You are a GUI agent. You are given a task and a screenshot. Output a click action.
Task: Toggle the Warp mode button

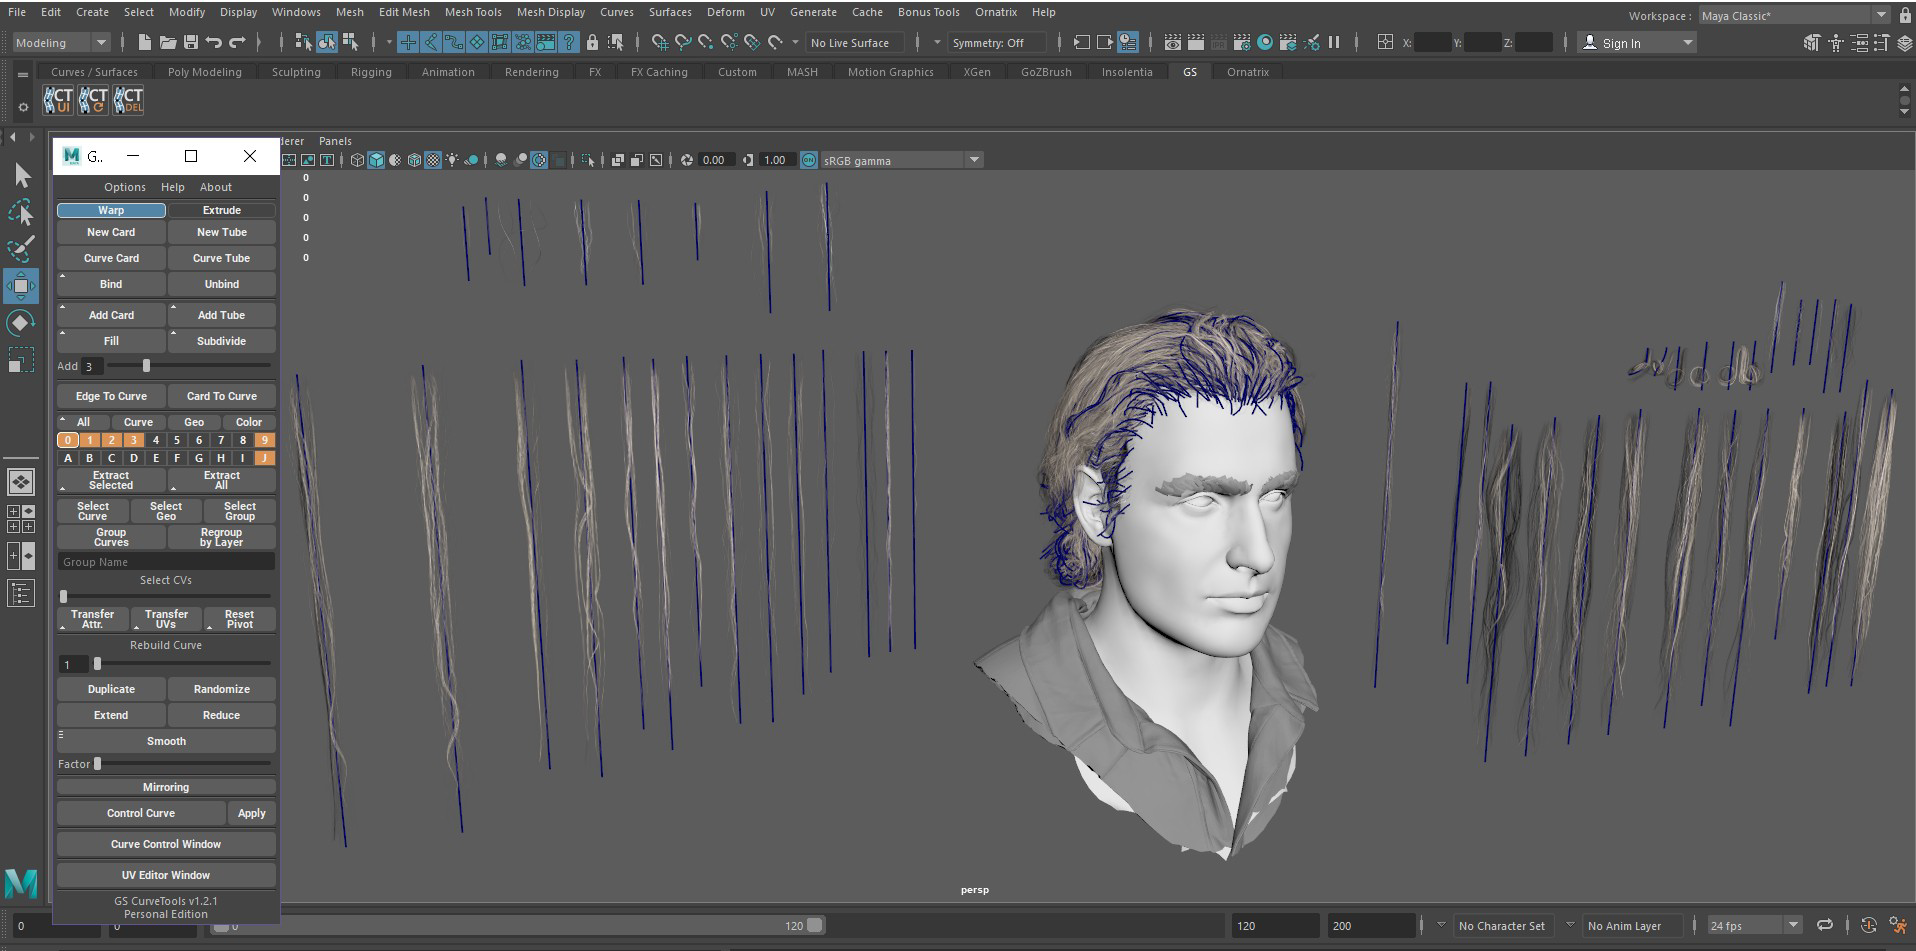pos(111,210)
